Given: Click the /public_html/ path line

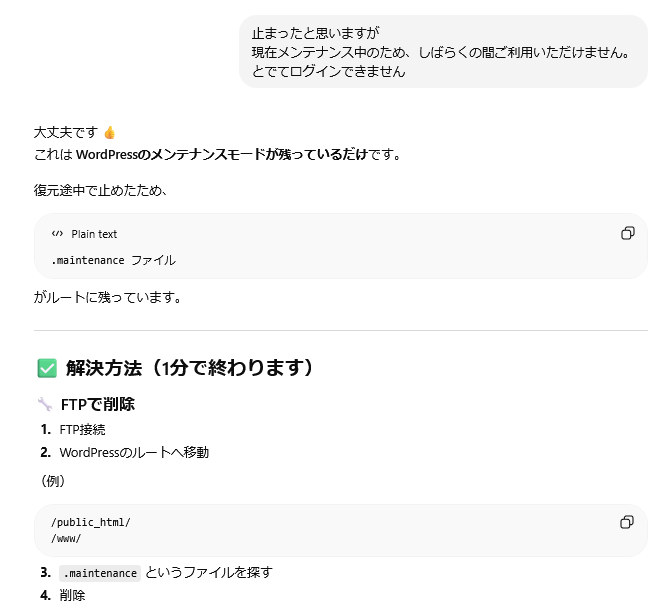Looking at the screenshot, I should pos(91,522).
